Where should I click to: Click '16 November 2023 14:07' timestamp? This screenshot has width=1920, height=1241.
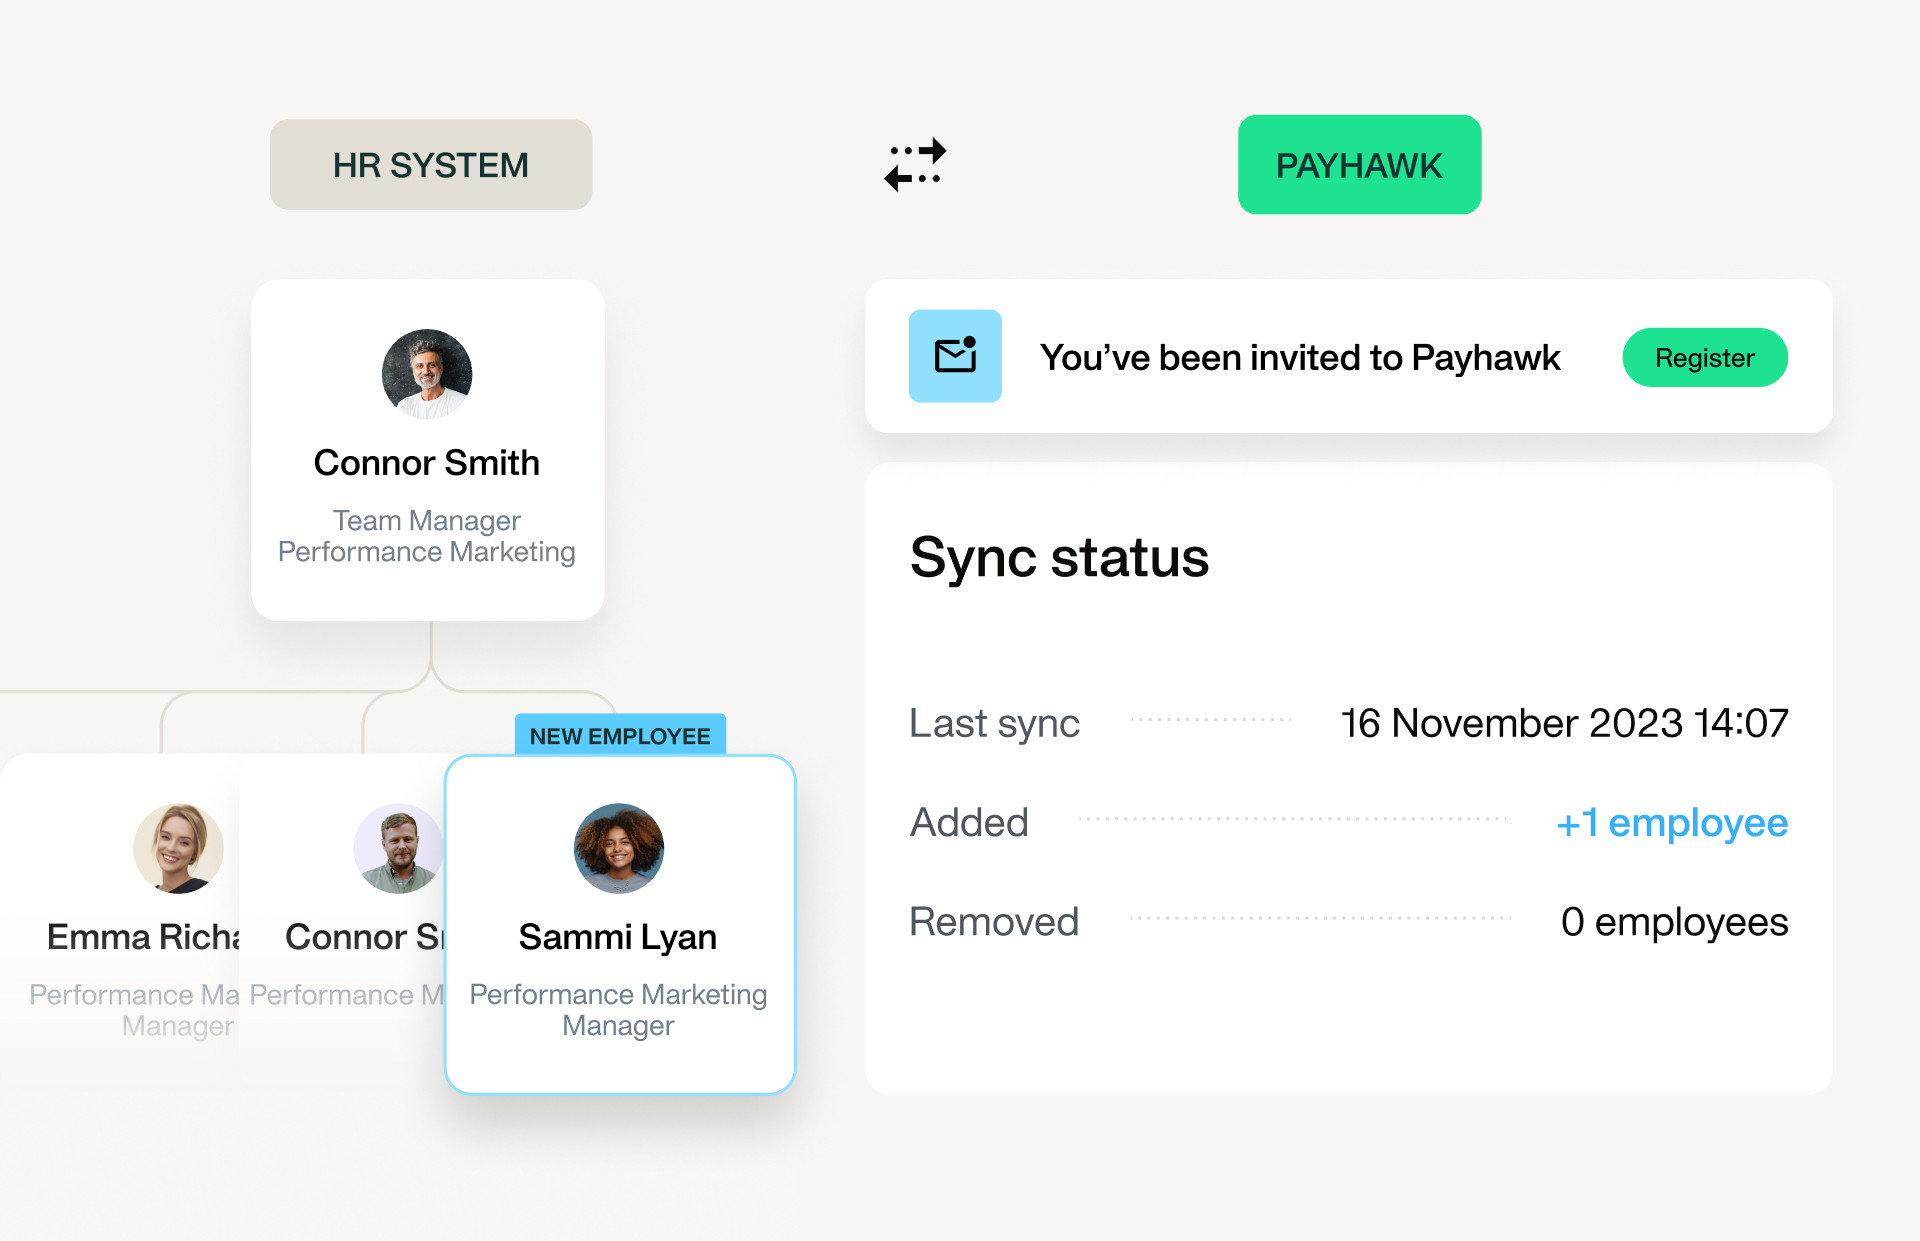(x=1564, y=723)
